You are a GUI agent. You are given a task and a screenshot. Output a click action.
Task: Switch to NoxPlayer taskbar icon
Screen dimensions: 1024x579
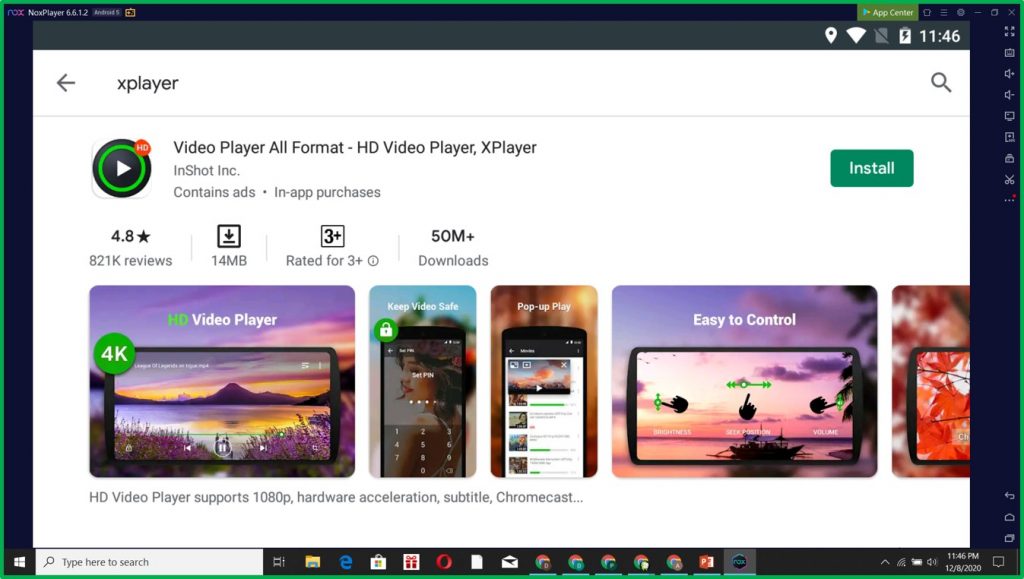tap(739, 562)
